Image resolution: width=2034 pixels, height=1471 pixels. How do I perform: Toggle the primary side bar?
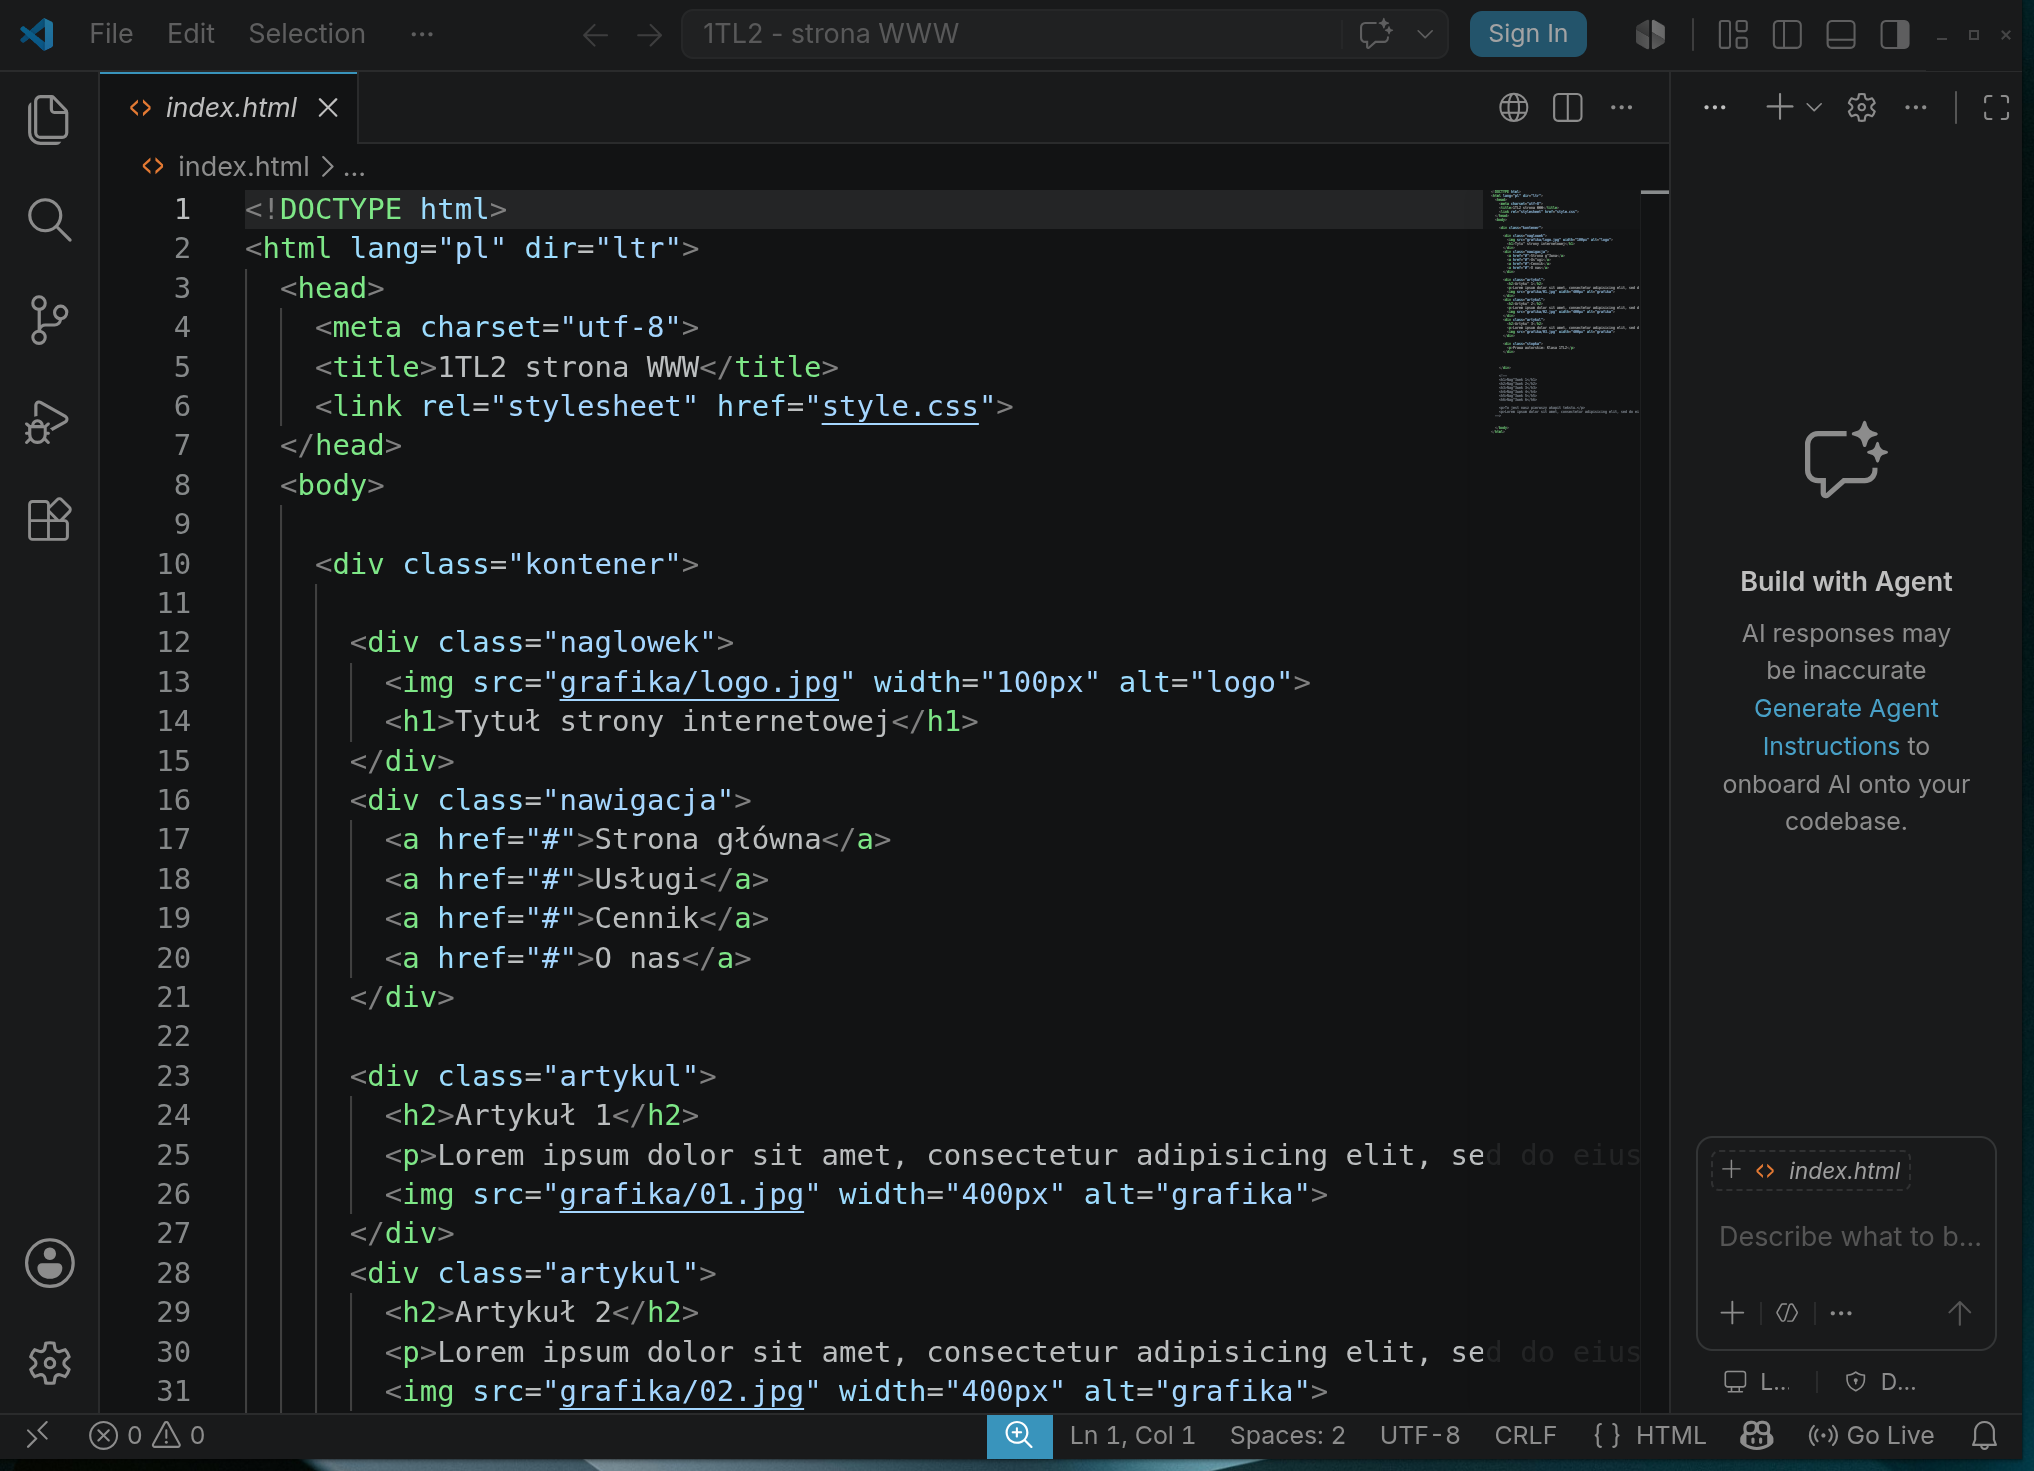coord(1787,35)
